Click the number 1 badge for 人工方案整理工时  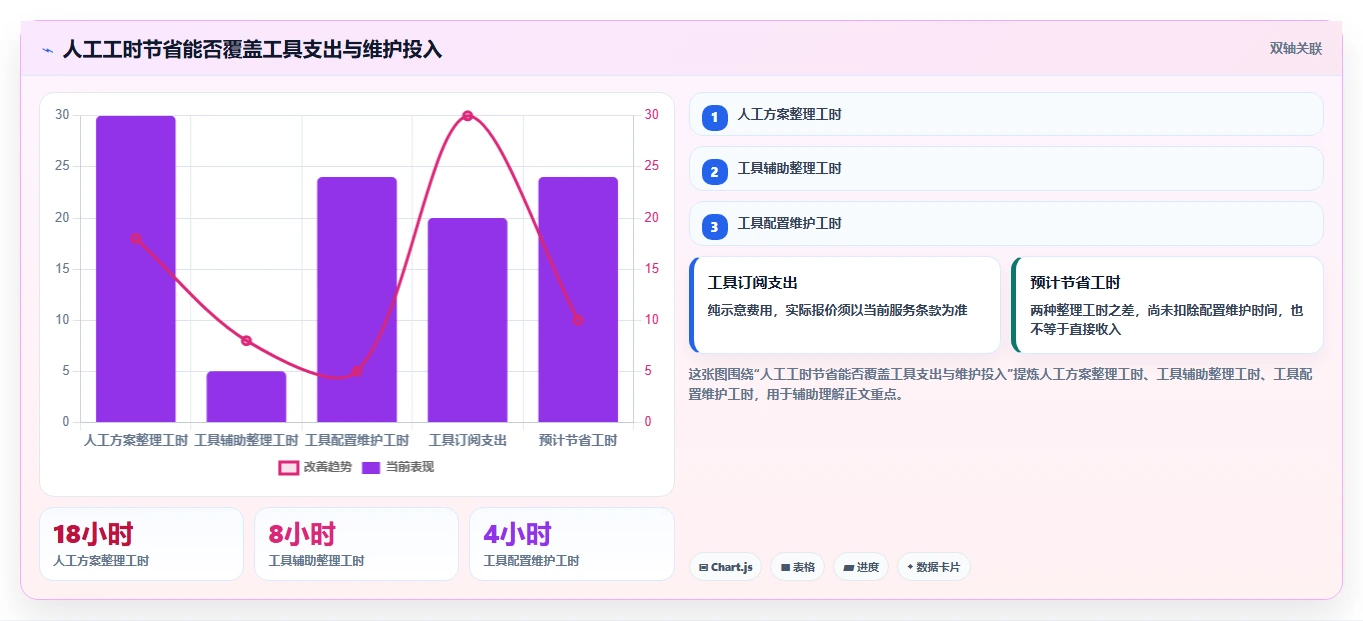coord(714,118)
